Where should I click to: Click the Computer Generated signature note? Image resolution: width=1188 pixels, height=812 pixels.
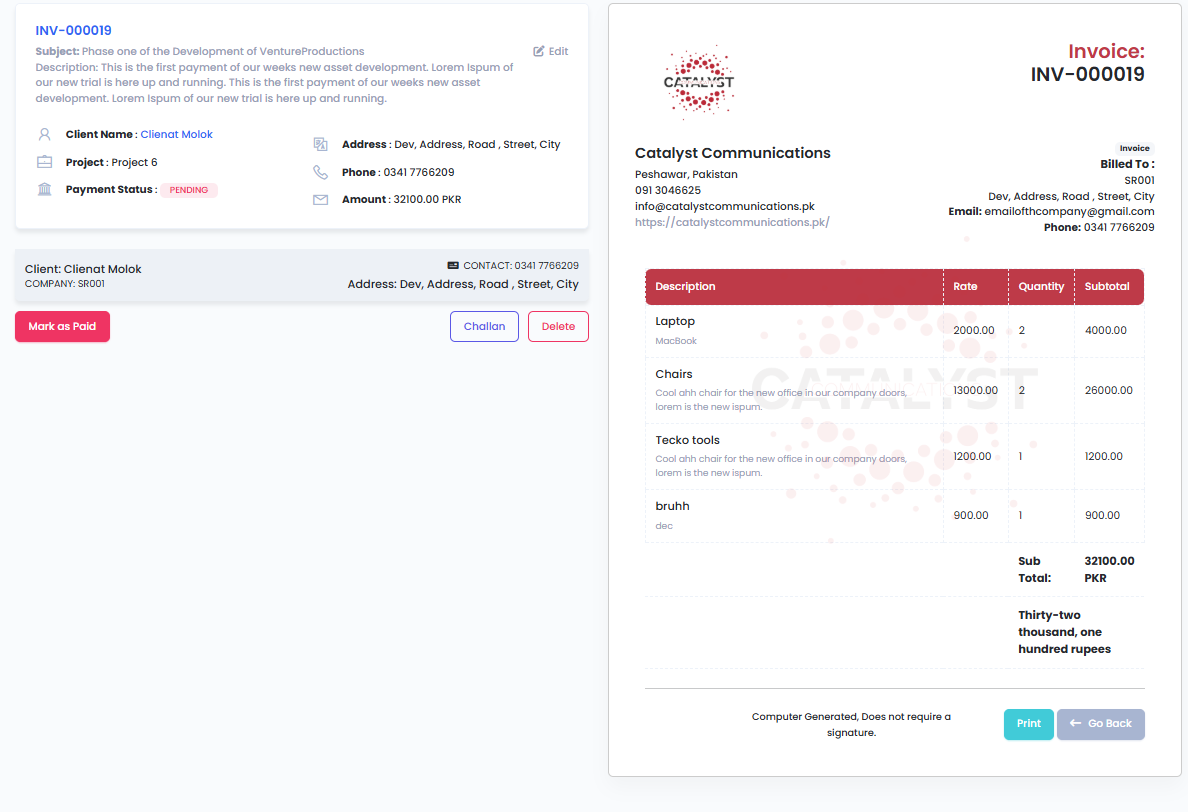click(851, 724)
